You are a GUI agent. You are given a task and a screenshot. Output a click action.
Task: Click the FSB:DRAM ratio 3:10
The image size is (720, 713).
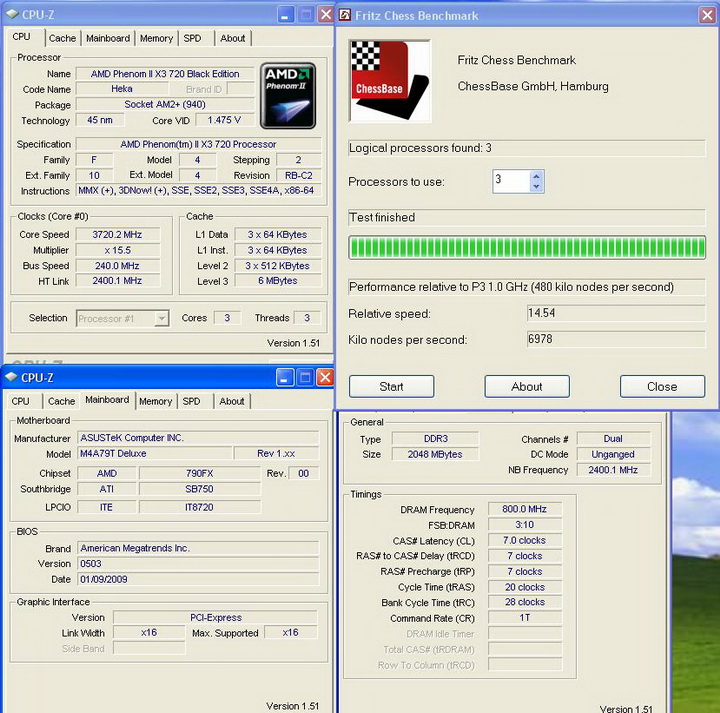(524, 525)
